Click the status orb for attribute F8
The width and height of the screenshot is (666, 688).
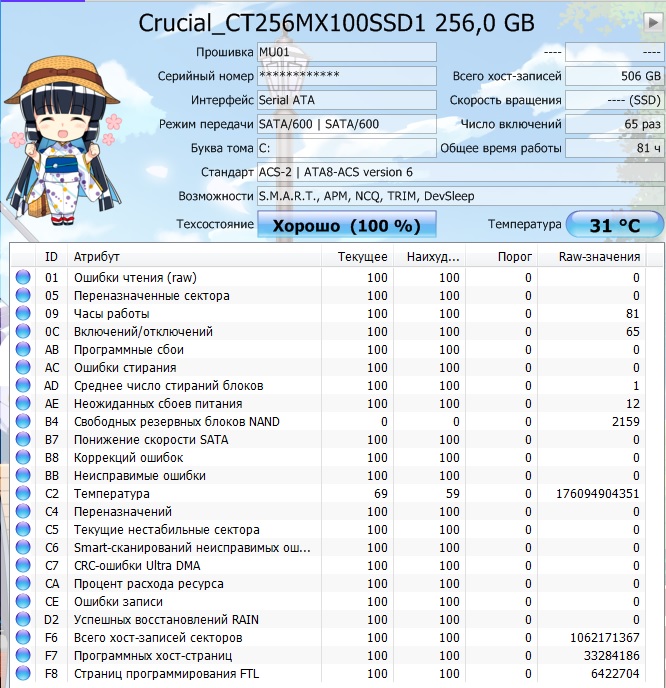[x=23, y=673]
